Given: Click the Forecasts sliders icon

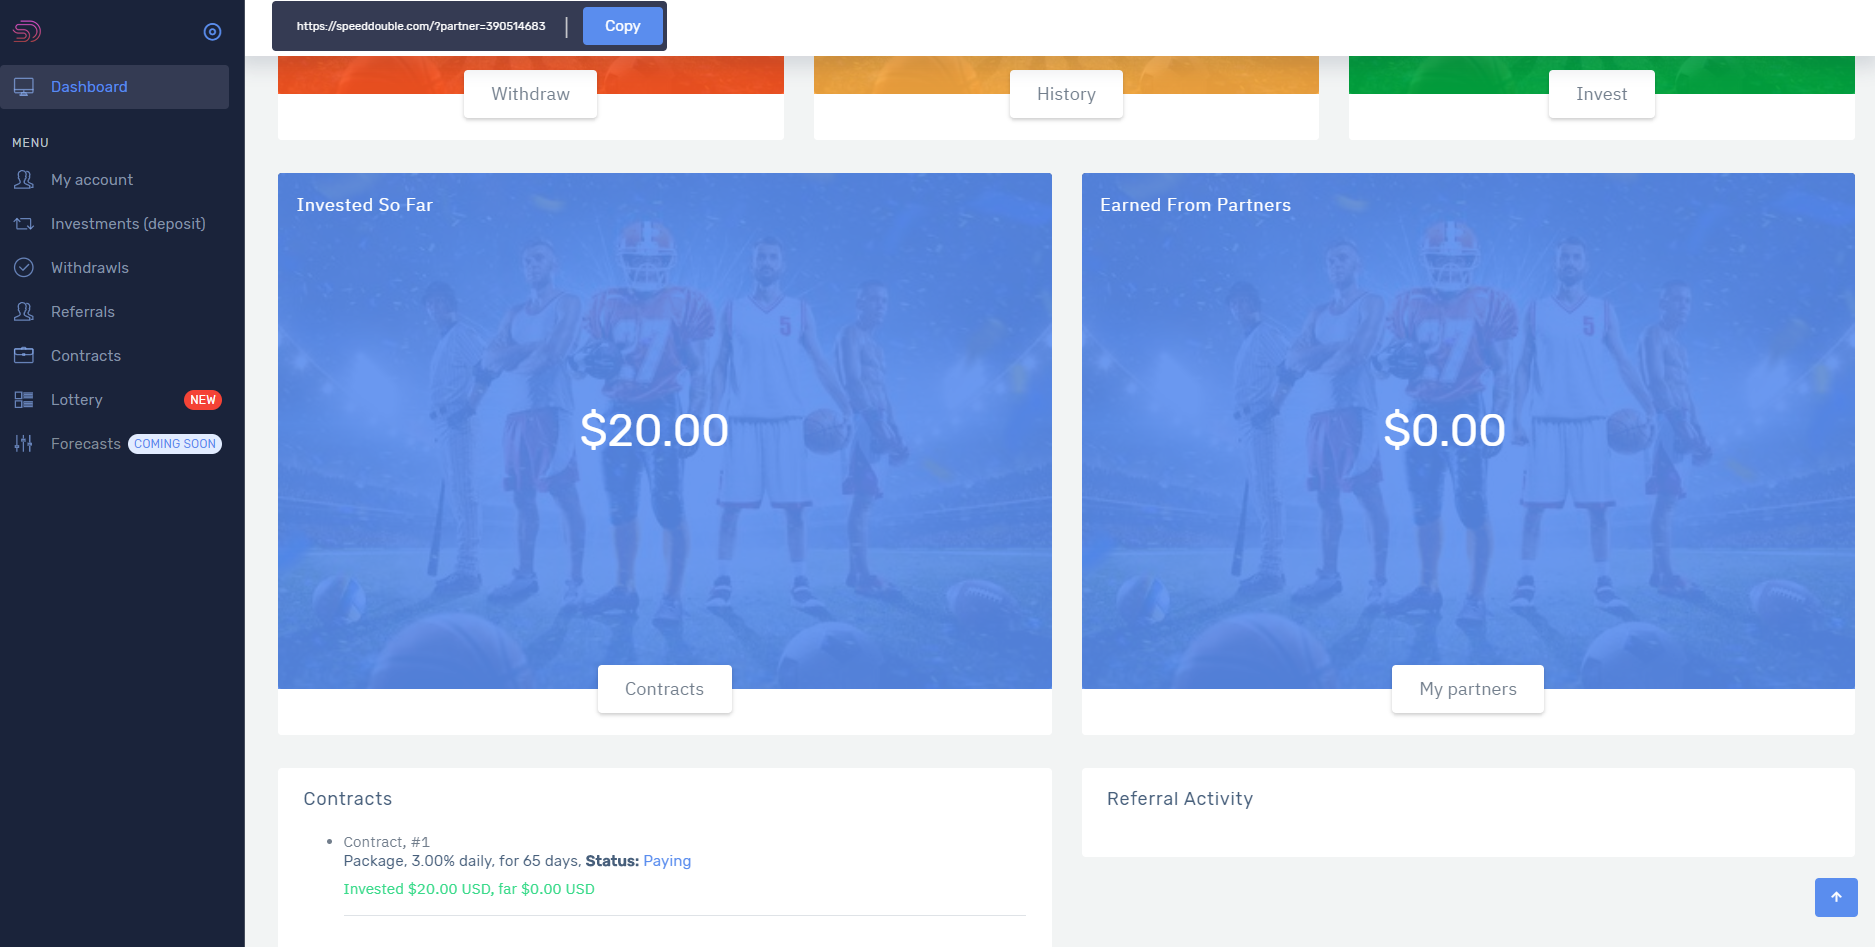Looking at the screenshot, I should pos(24,444).
